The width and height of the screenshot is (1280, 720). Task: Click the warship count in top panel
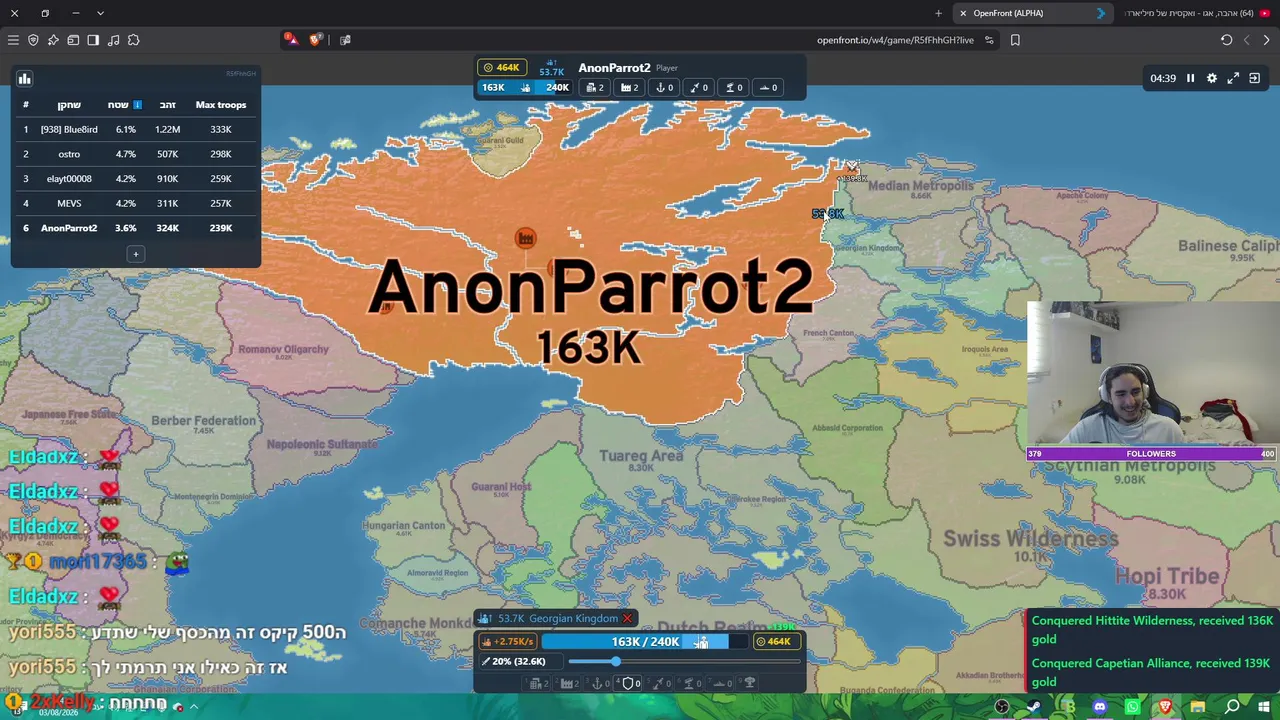pos(769,88)
